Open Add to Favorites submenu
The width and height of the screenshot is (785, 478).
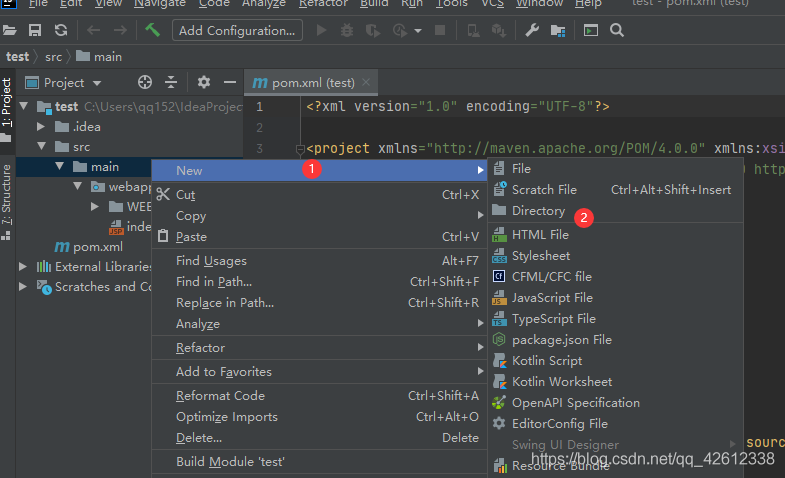pos(319,372)
